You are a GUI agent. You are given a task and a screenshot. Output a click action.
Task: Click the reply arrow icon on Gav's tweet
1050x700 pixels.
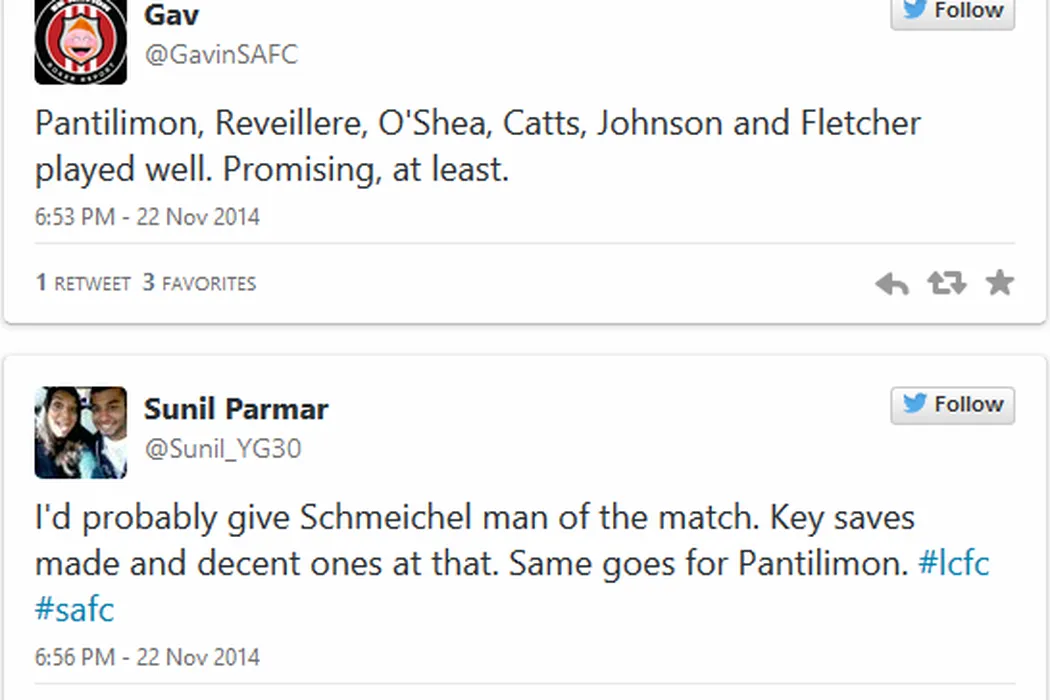pyautogui.click(x=891, y=284)
